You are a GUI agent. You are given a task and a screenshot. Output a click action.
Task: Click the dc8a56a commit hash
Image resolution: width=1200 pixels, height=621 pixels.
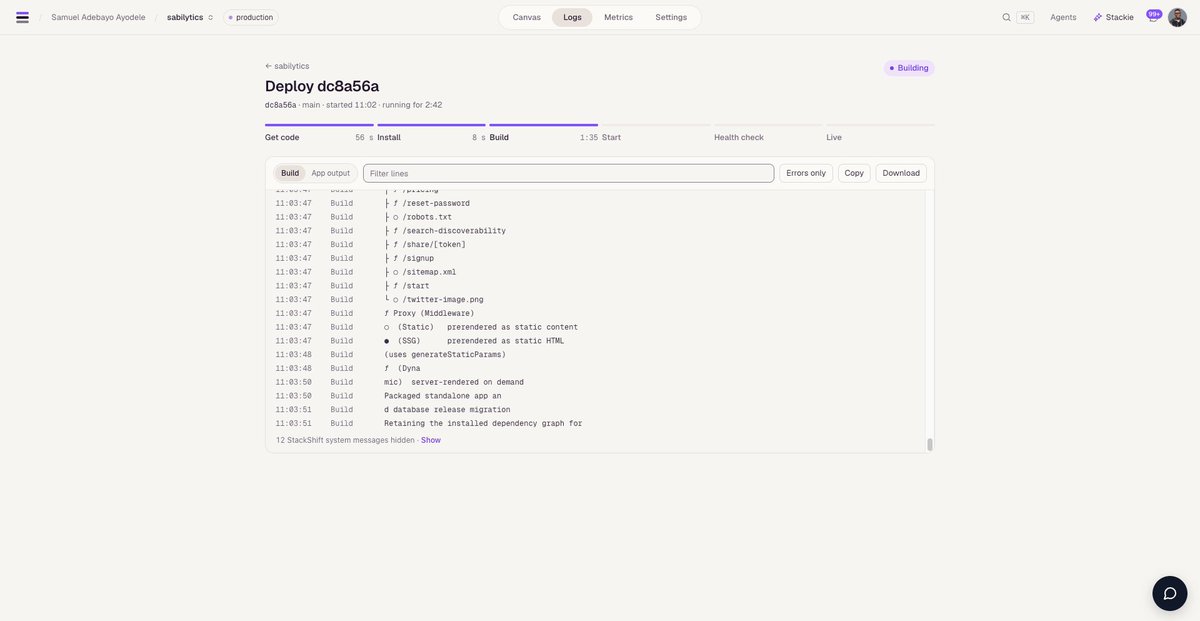click(280, 105)
